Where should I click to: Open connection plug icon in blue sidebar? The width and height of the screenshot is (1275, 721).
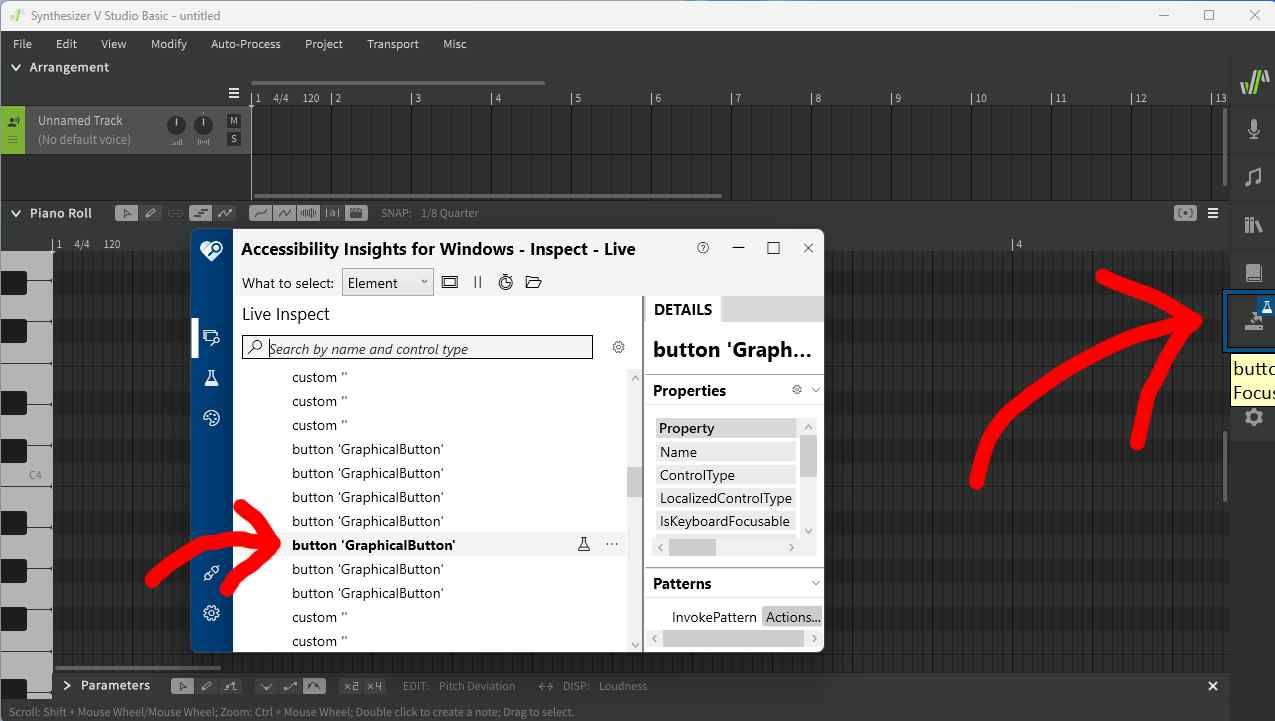coord(211,573)
